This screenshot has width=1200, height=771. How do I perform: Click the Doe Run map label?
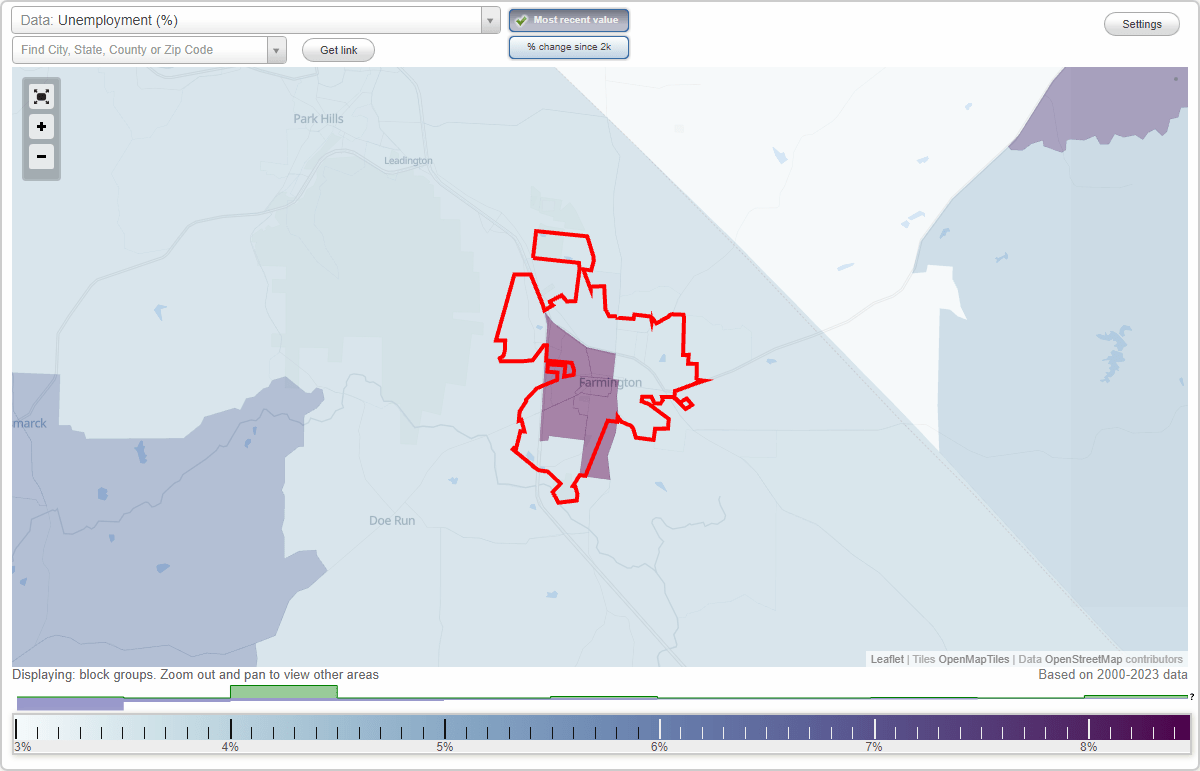coord(392,520)
